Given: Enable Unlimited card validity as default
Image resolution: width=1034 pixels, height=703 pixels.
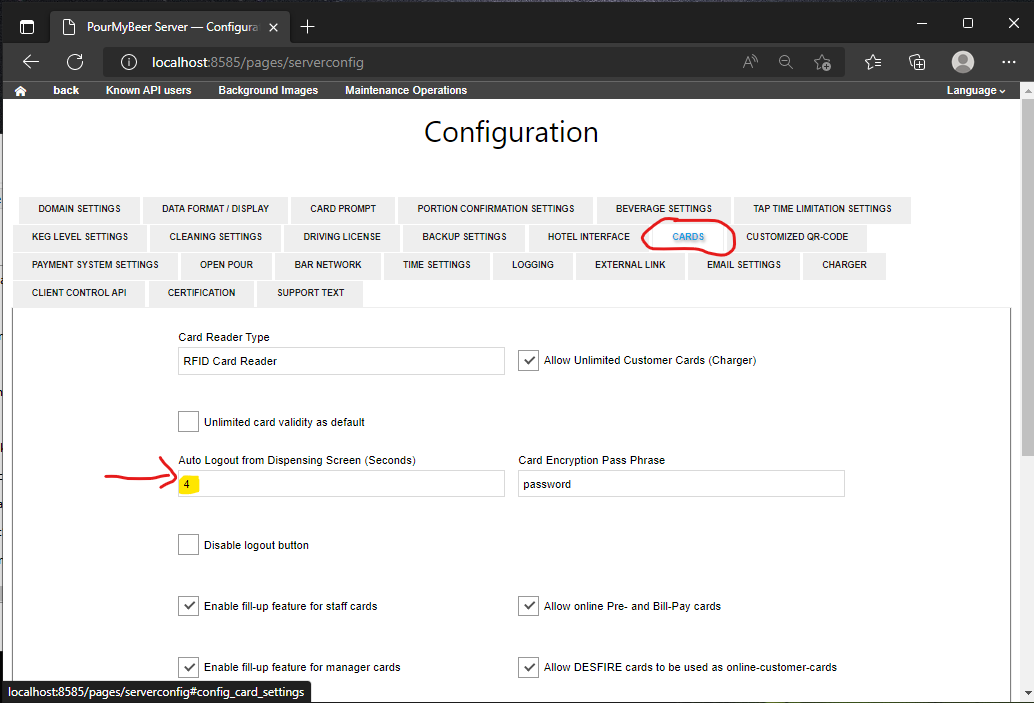Looking at the screenshot, I should tap(189, 421).
